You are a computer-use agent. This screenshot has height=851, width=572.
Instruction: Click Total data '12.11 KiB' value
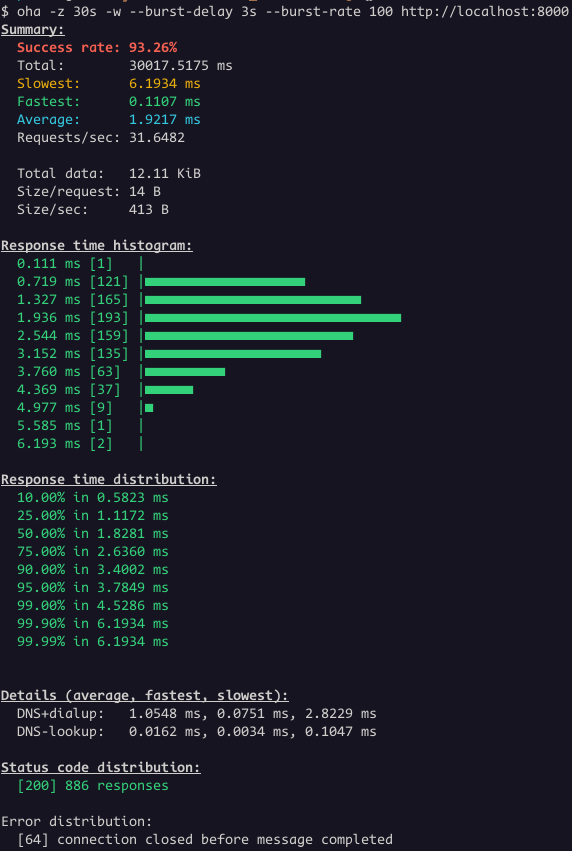pyautogui.click(x=164, y=174)
